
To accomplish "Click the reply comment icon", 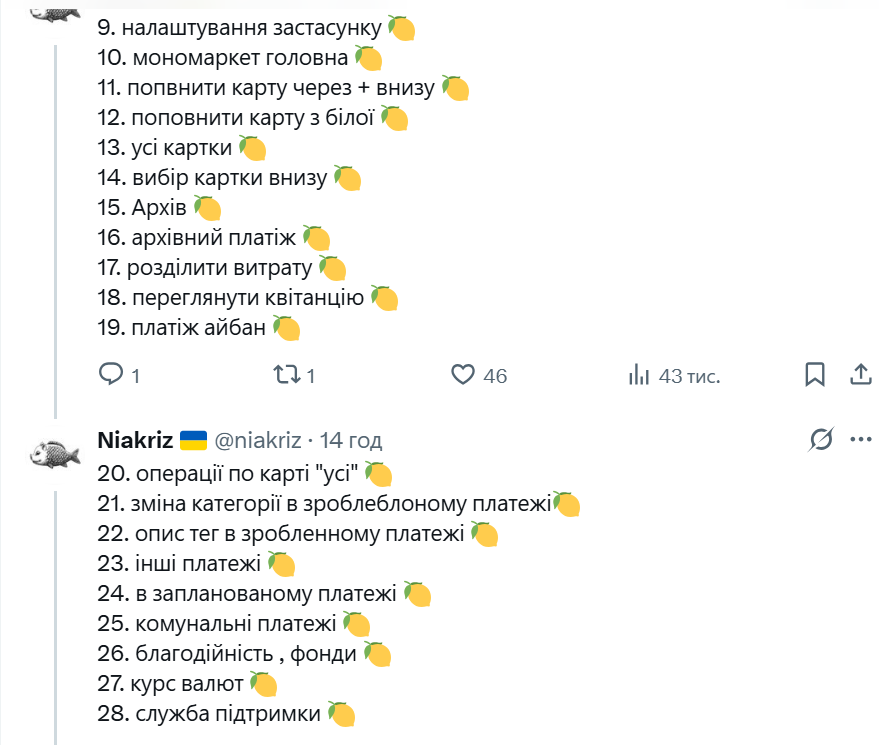I will pos(110,375).
